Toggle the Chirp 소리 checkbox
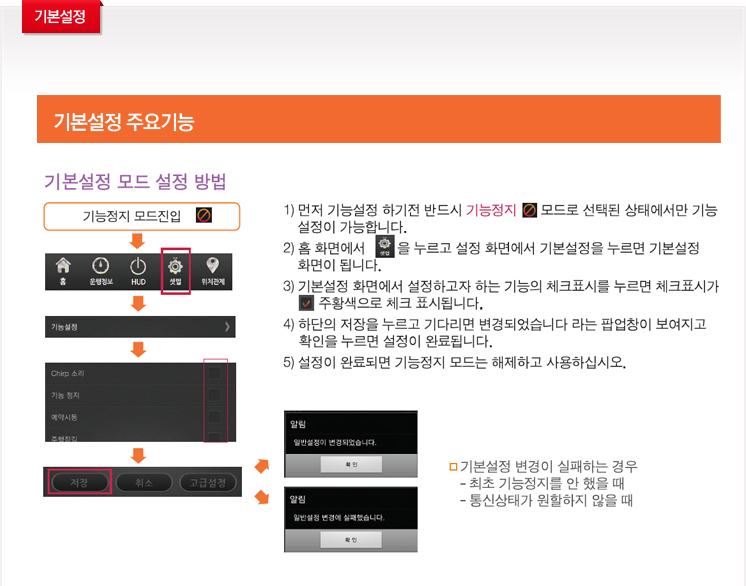This screenshot has width=746, height=586. point(215,373)
